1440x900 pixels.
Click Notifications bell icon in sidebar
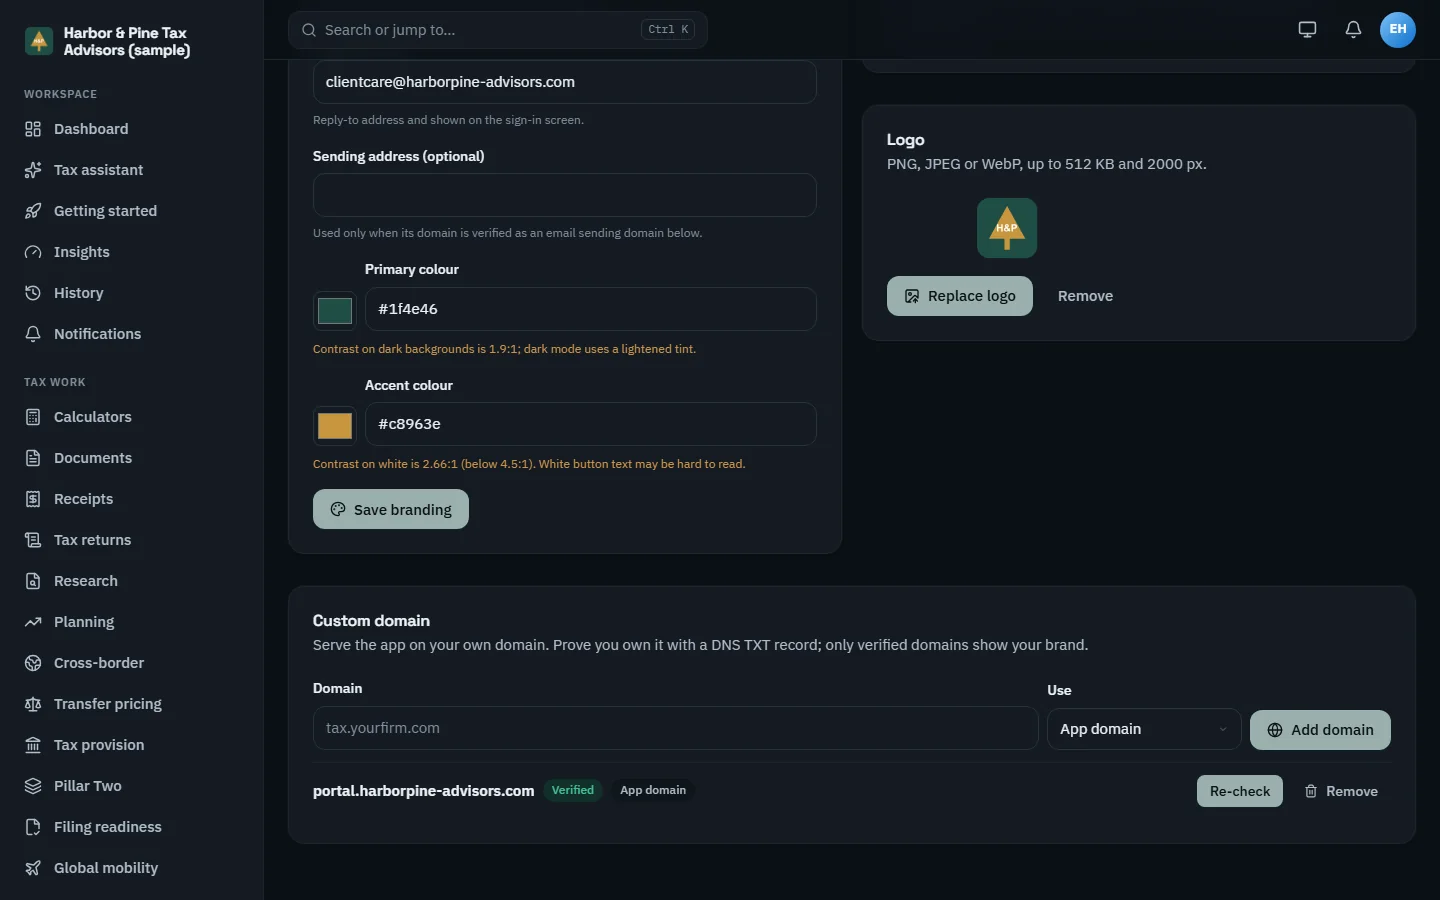point(33,334)
